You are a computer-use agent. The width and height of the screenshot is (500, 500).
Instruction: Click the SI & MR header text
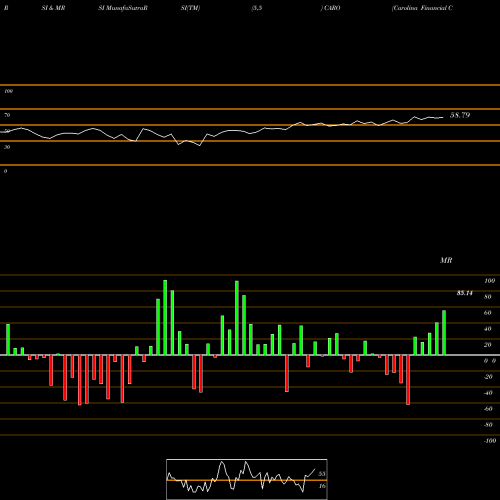click(53, 8)
